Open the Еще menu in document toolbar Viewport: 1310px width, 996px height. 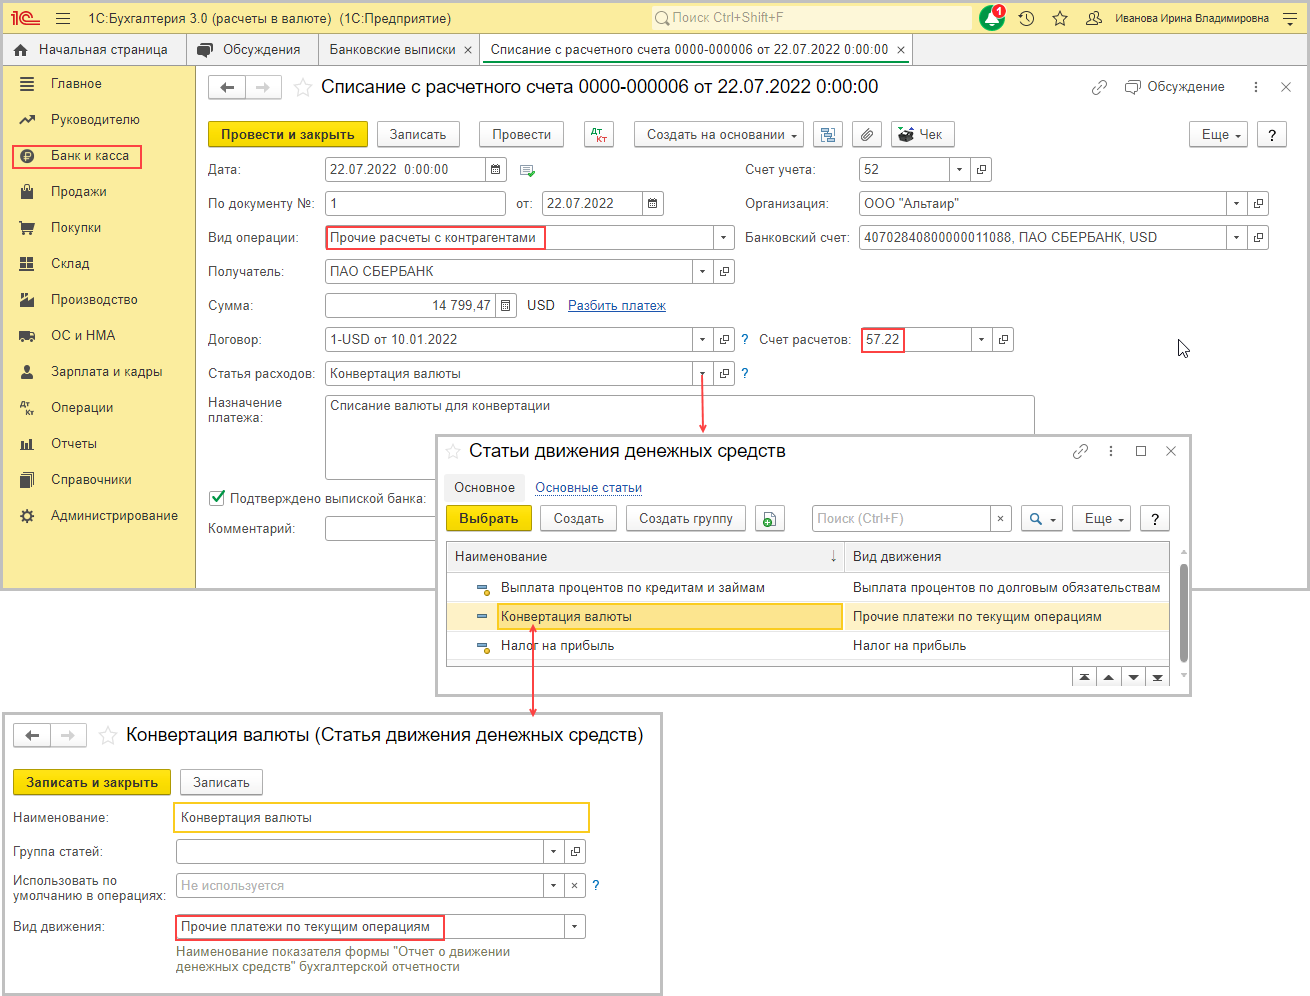(1218, 135)
